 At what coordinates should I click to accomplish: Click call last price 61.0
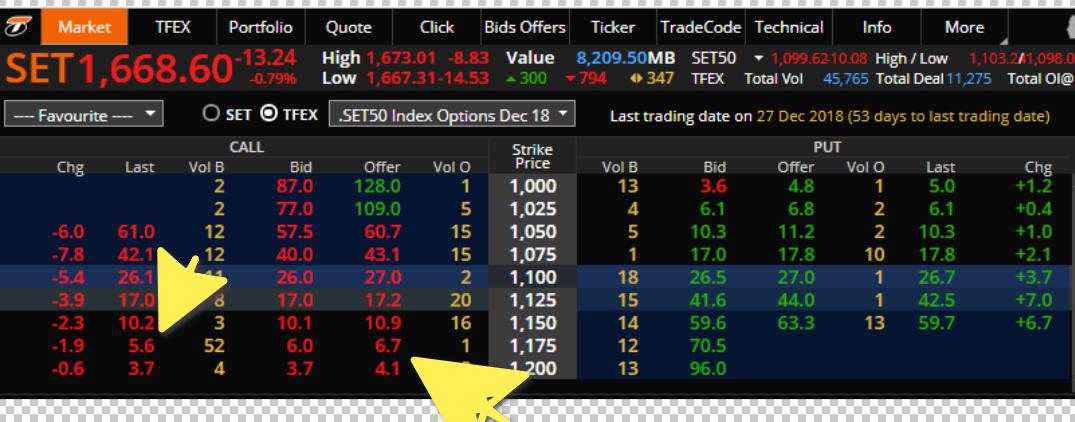tap(136, 232)
